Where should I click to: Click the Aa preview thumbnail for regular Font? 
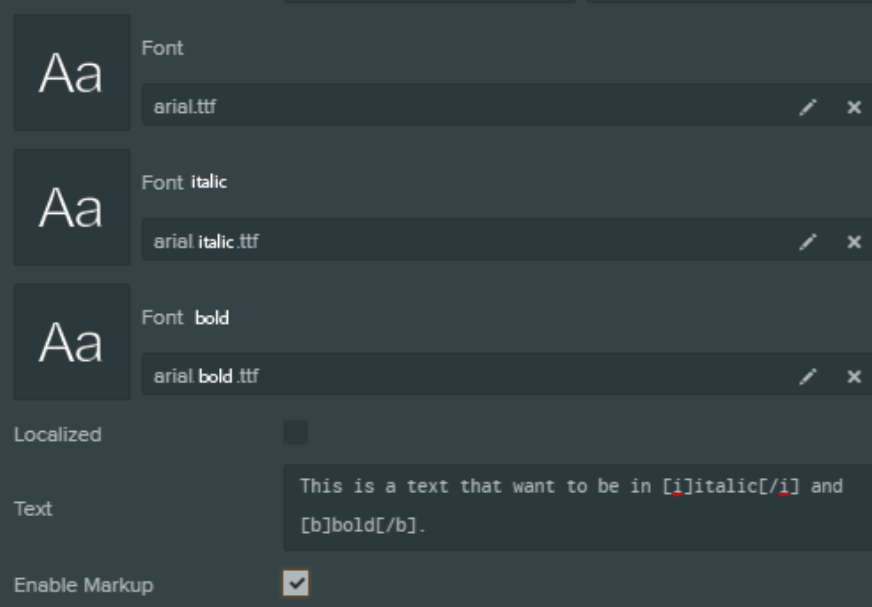tap(72, 72)
